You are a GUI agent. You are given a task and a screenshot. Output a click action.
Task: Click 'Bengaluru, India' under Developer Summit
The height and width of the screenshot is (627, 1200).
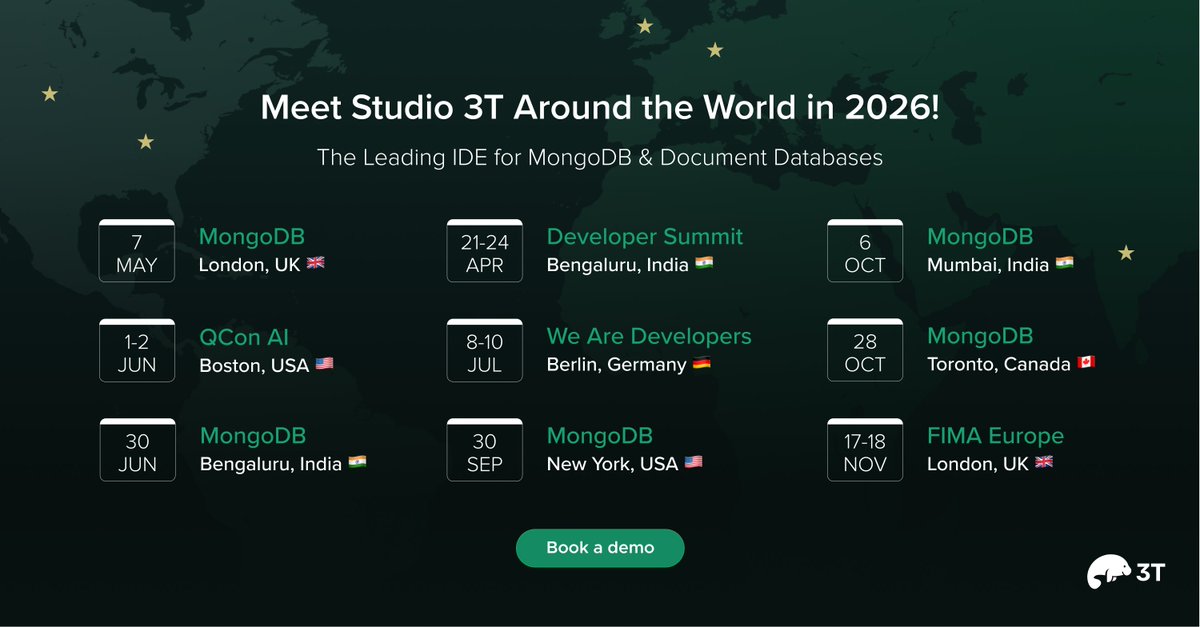point(618,265)
